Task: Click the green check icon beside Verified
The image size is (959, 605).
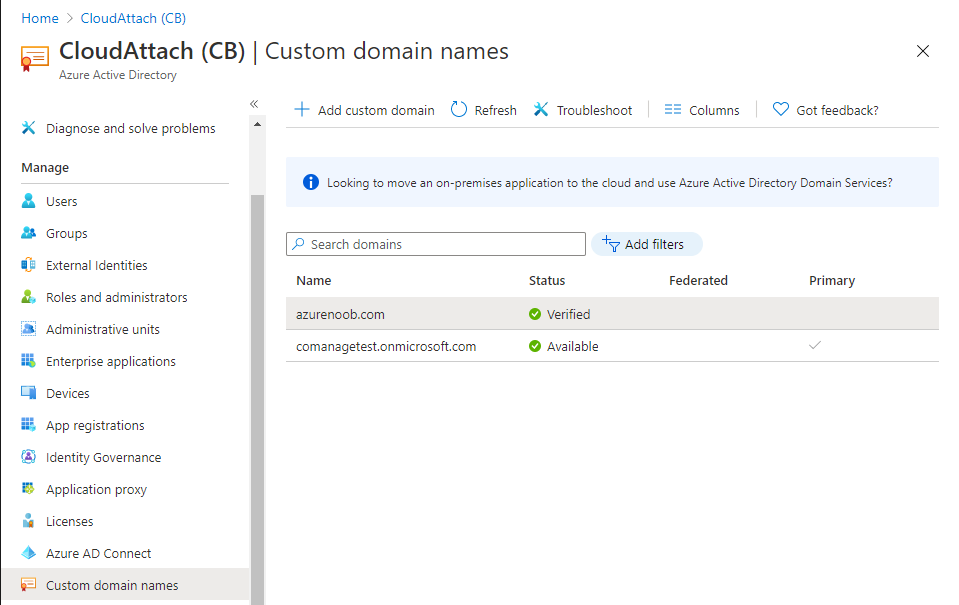Action: pos(535,314)
